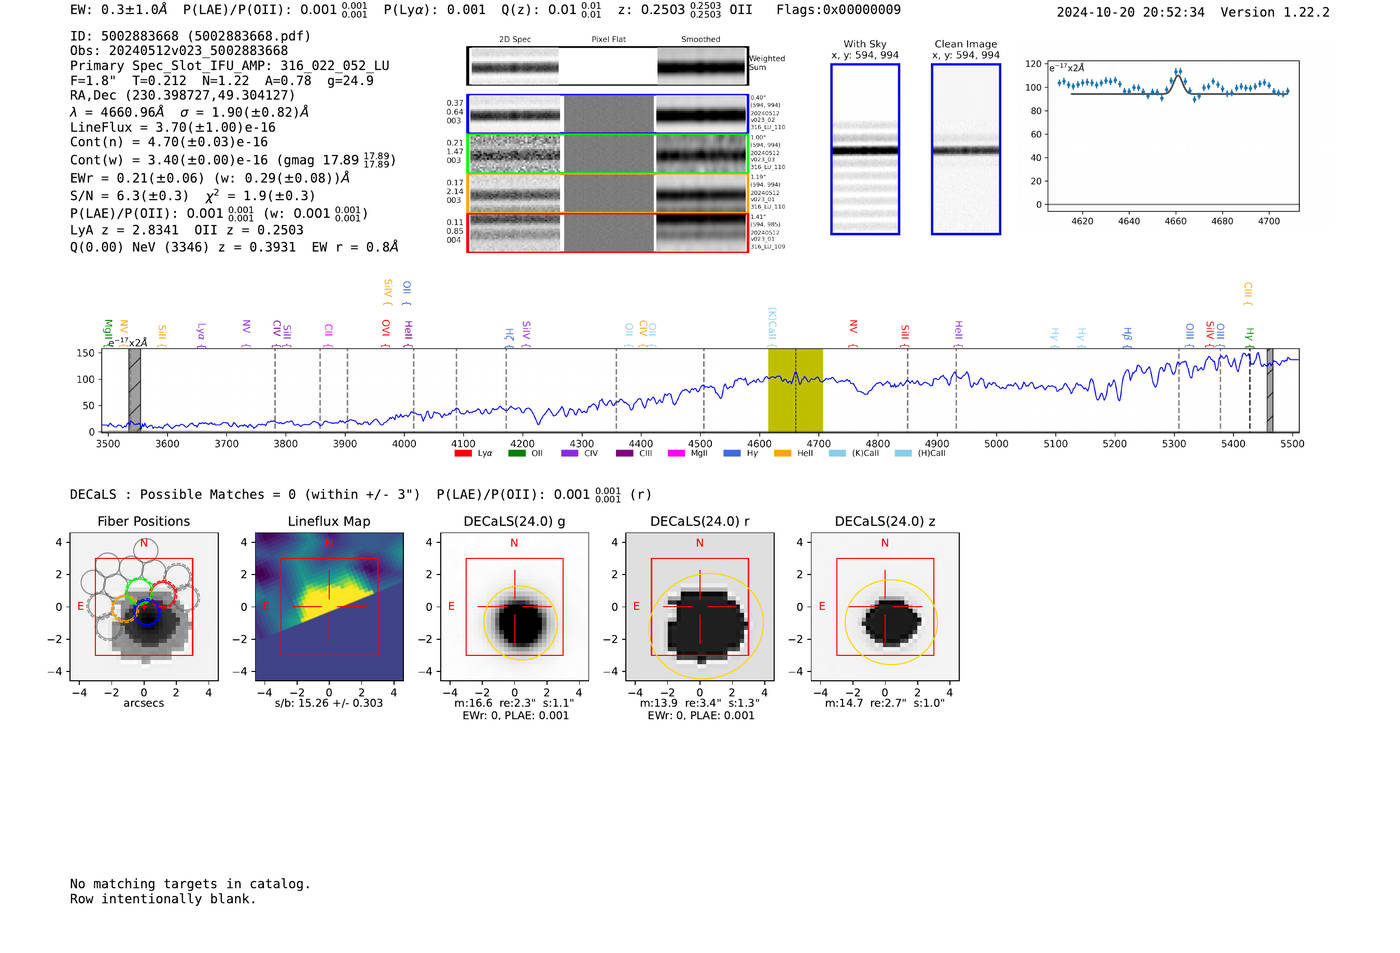
Task: Click the green OII legend swatch
Action: [x=516, y=454]
